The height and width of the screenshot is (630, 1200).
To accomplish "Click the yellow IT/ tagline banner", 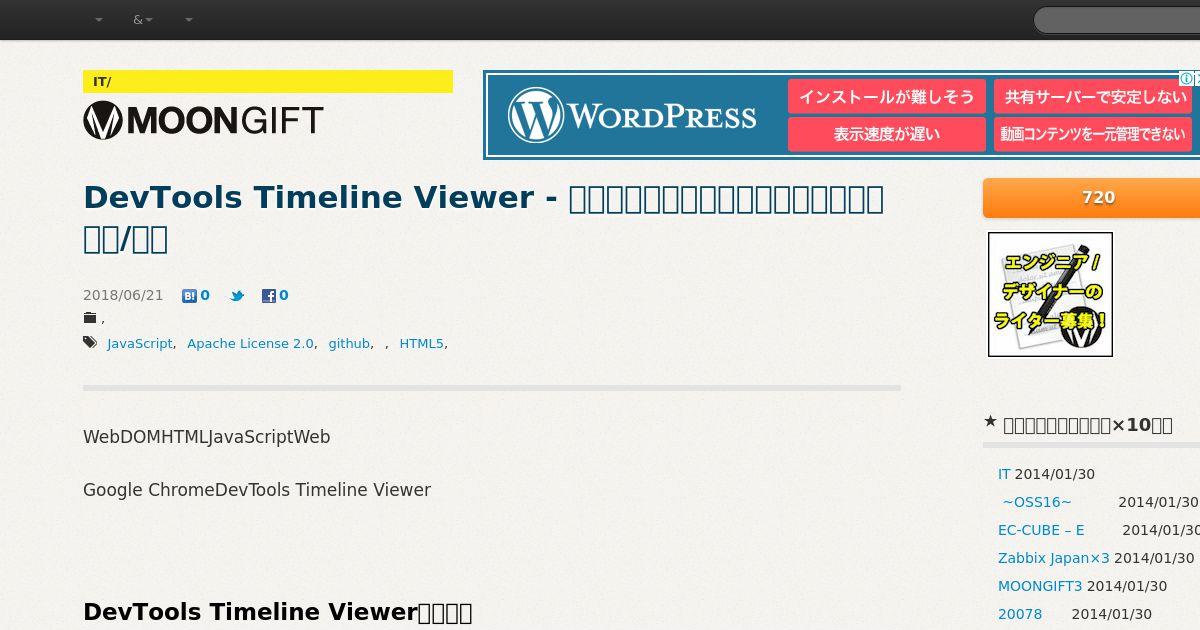I will click(268, 81).
